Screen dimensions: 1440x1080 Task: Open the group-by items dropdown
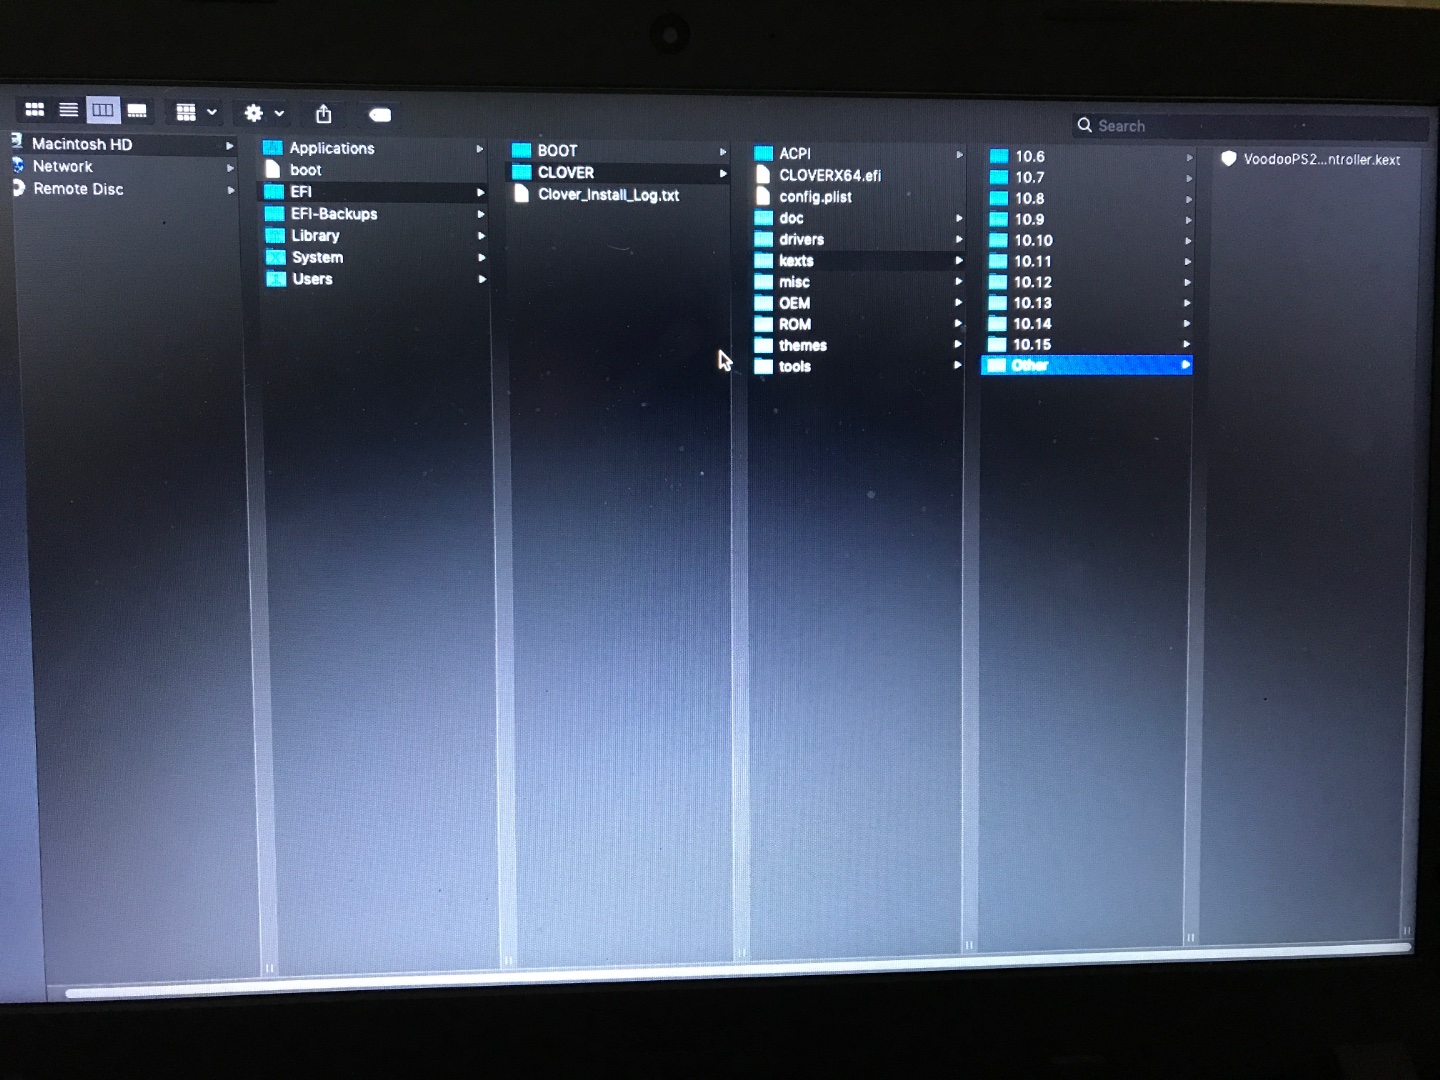[196, 112]
